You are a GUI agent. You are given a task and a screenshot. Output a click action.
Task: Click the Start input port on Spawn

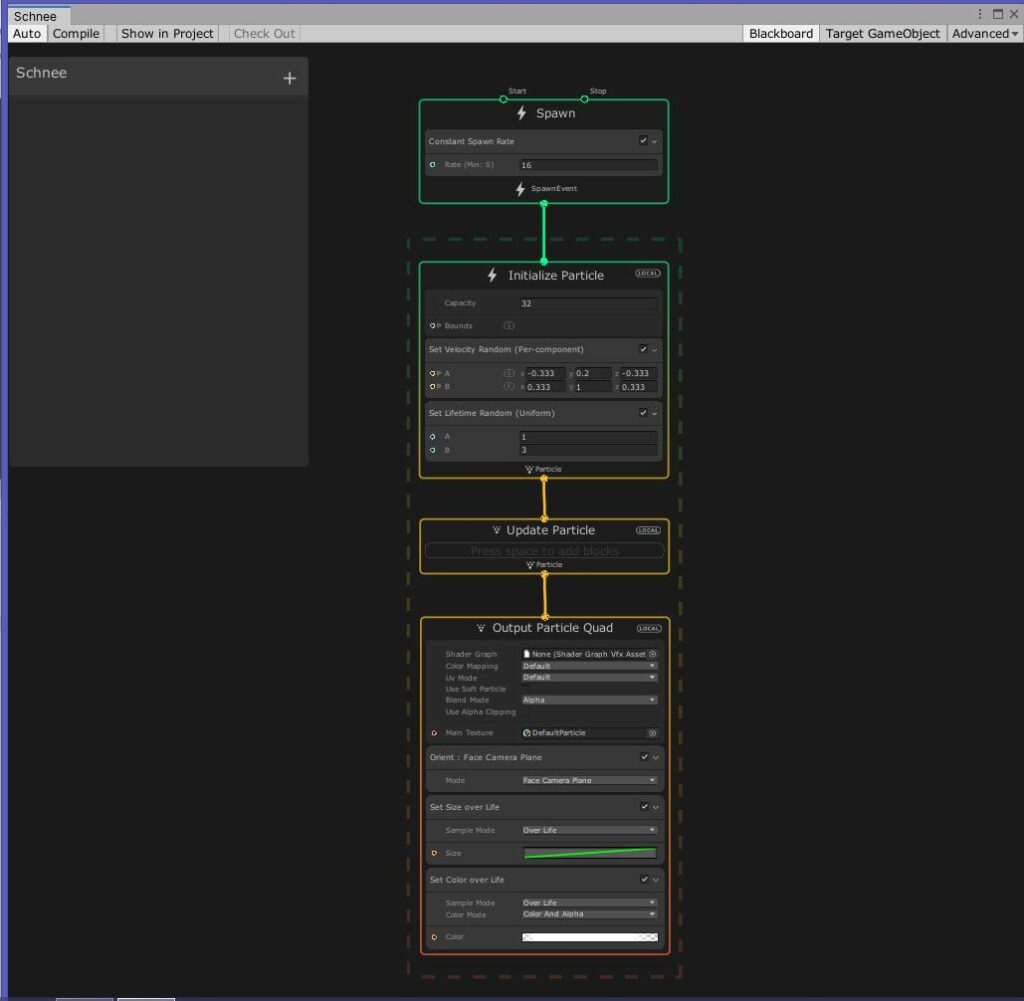504,99
